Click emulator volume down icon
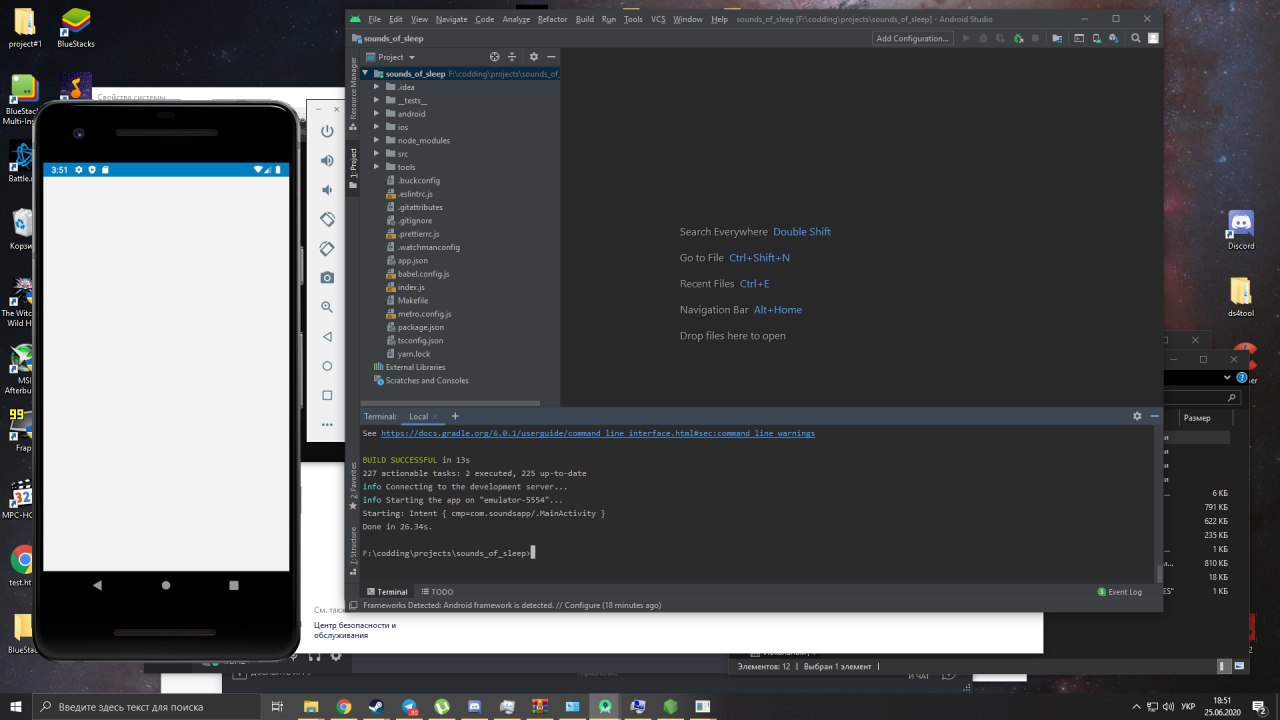This screenshot has width=1280, height=720. coord(327,190)
